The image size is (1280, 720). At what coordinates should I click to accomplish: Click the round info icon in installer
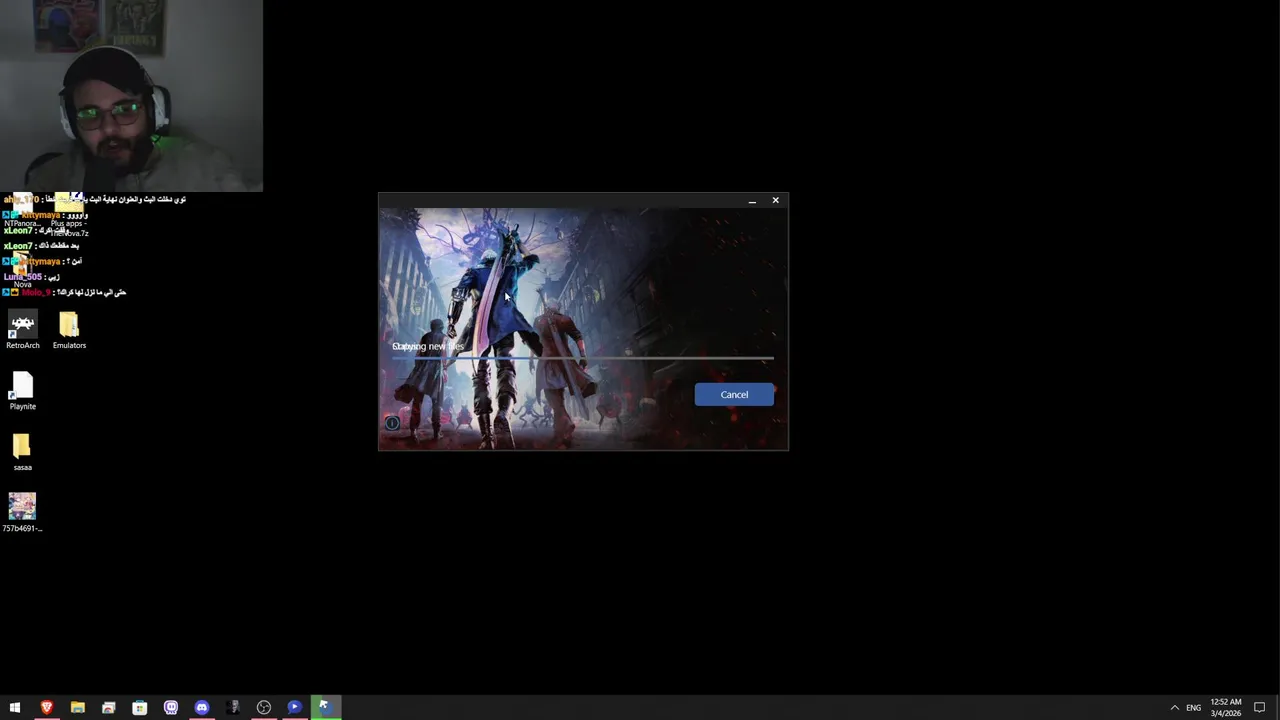click(x=392, y=423)
